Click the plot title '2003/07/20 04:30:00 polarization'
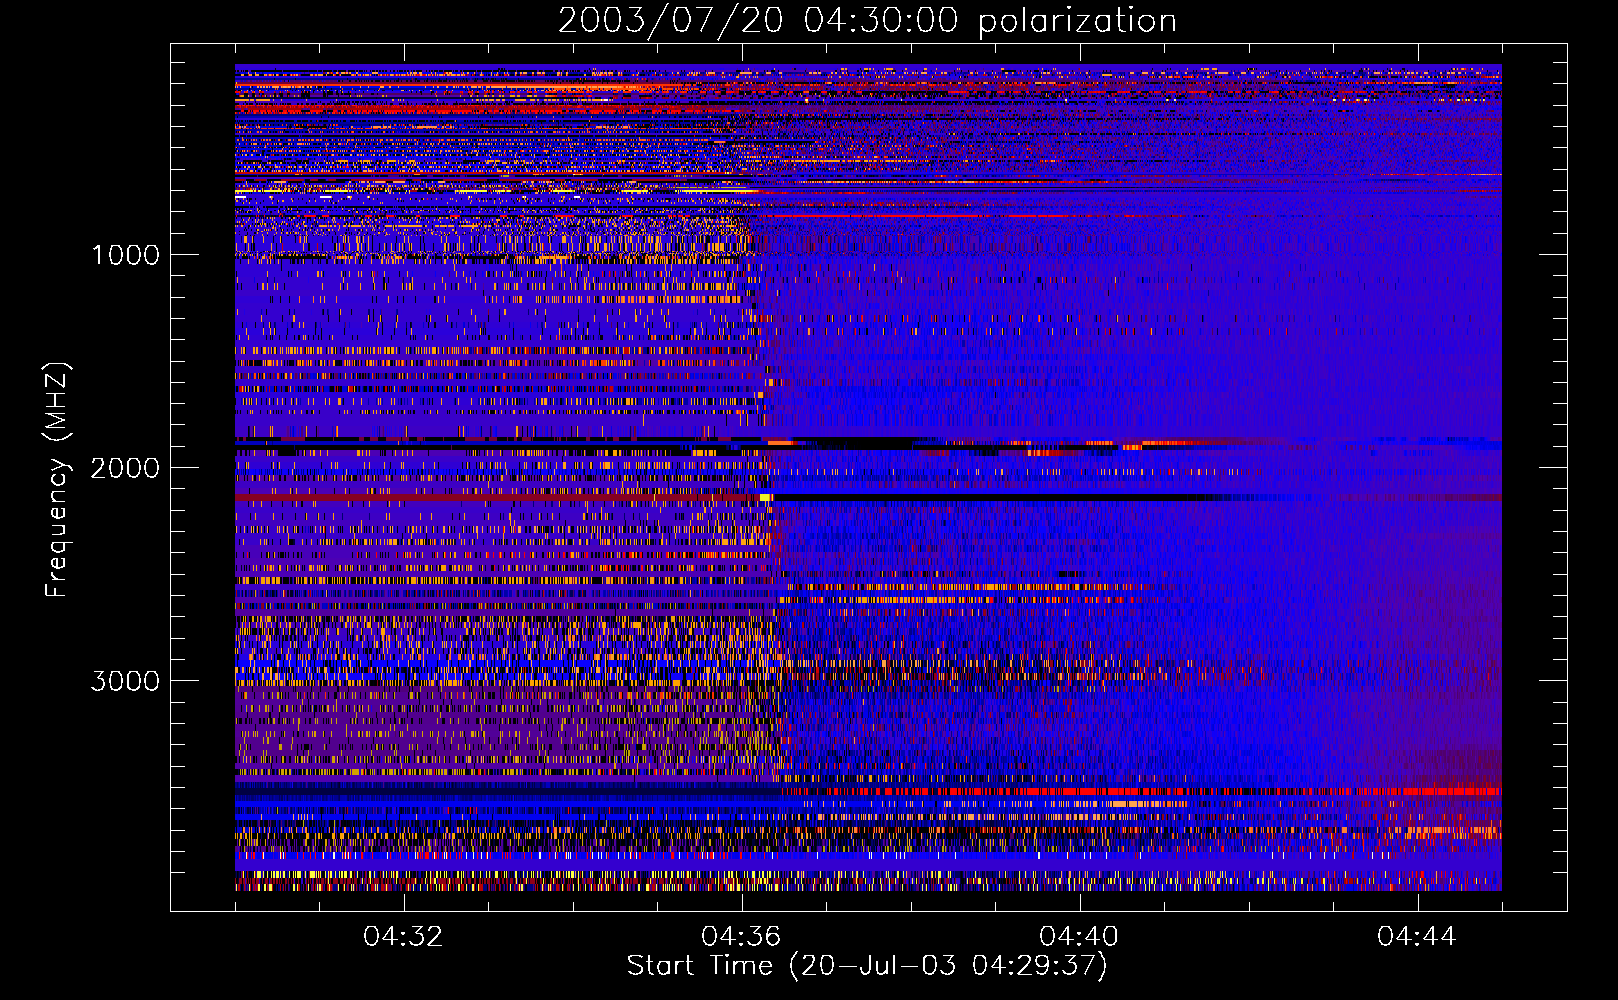1618x1000 pixels. [867, 20]
